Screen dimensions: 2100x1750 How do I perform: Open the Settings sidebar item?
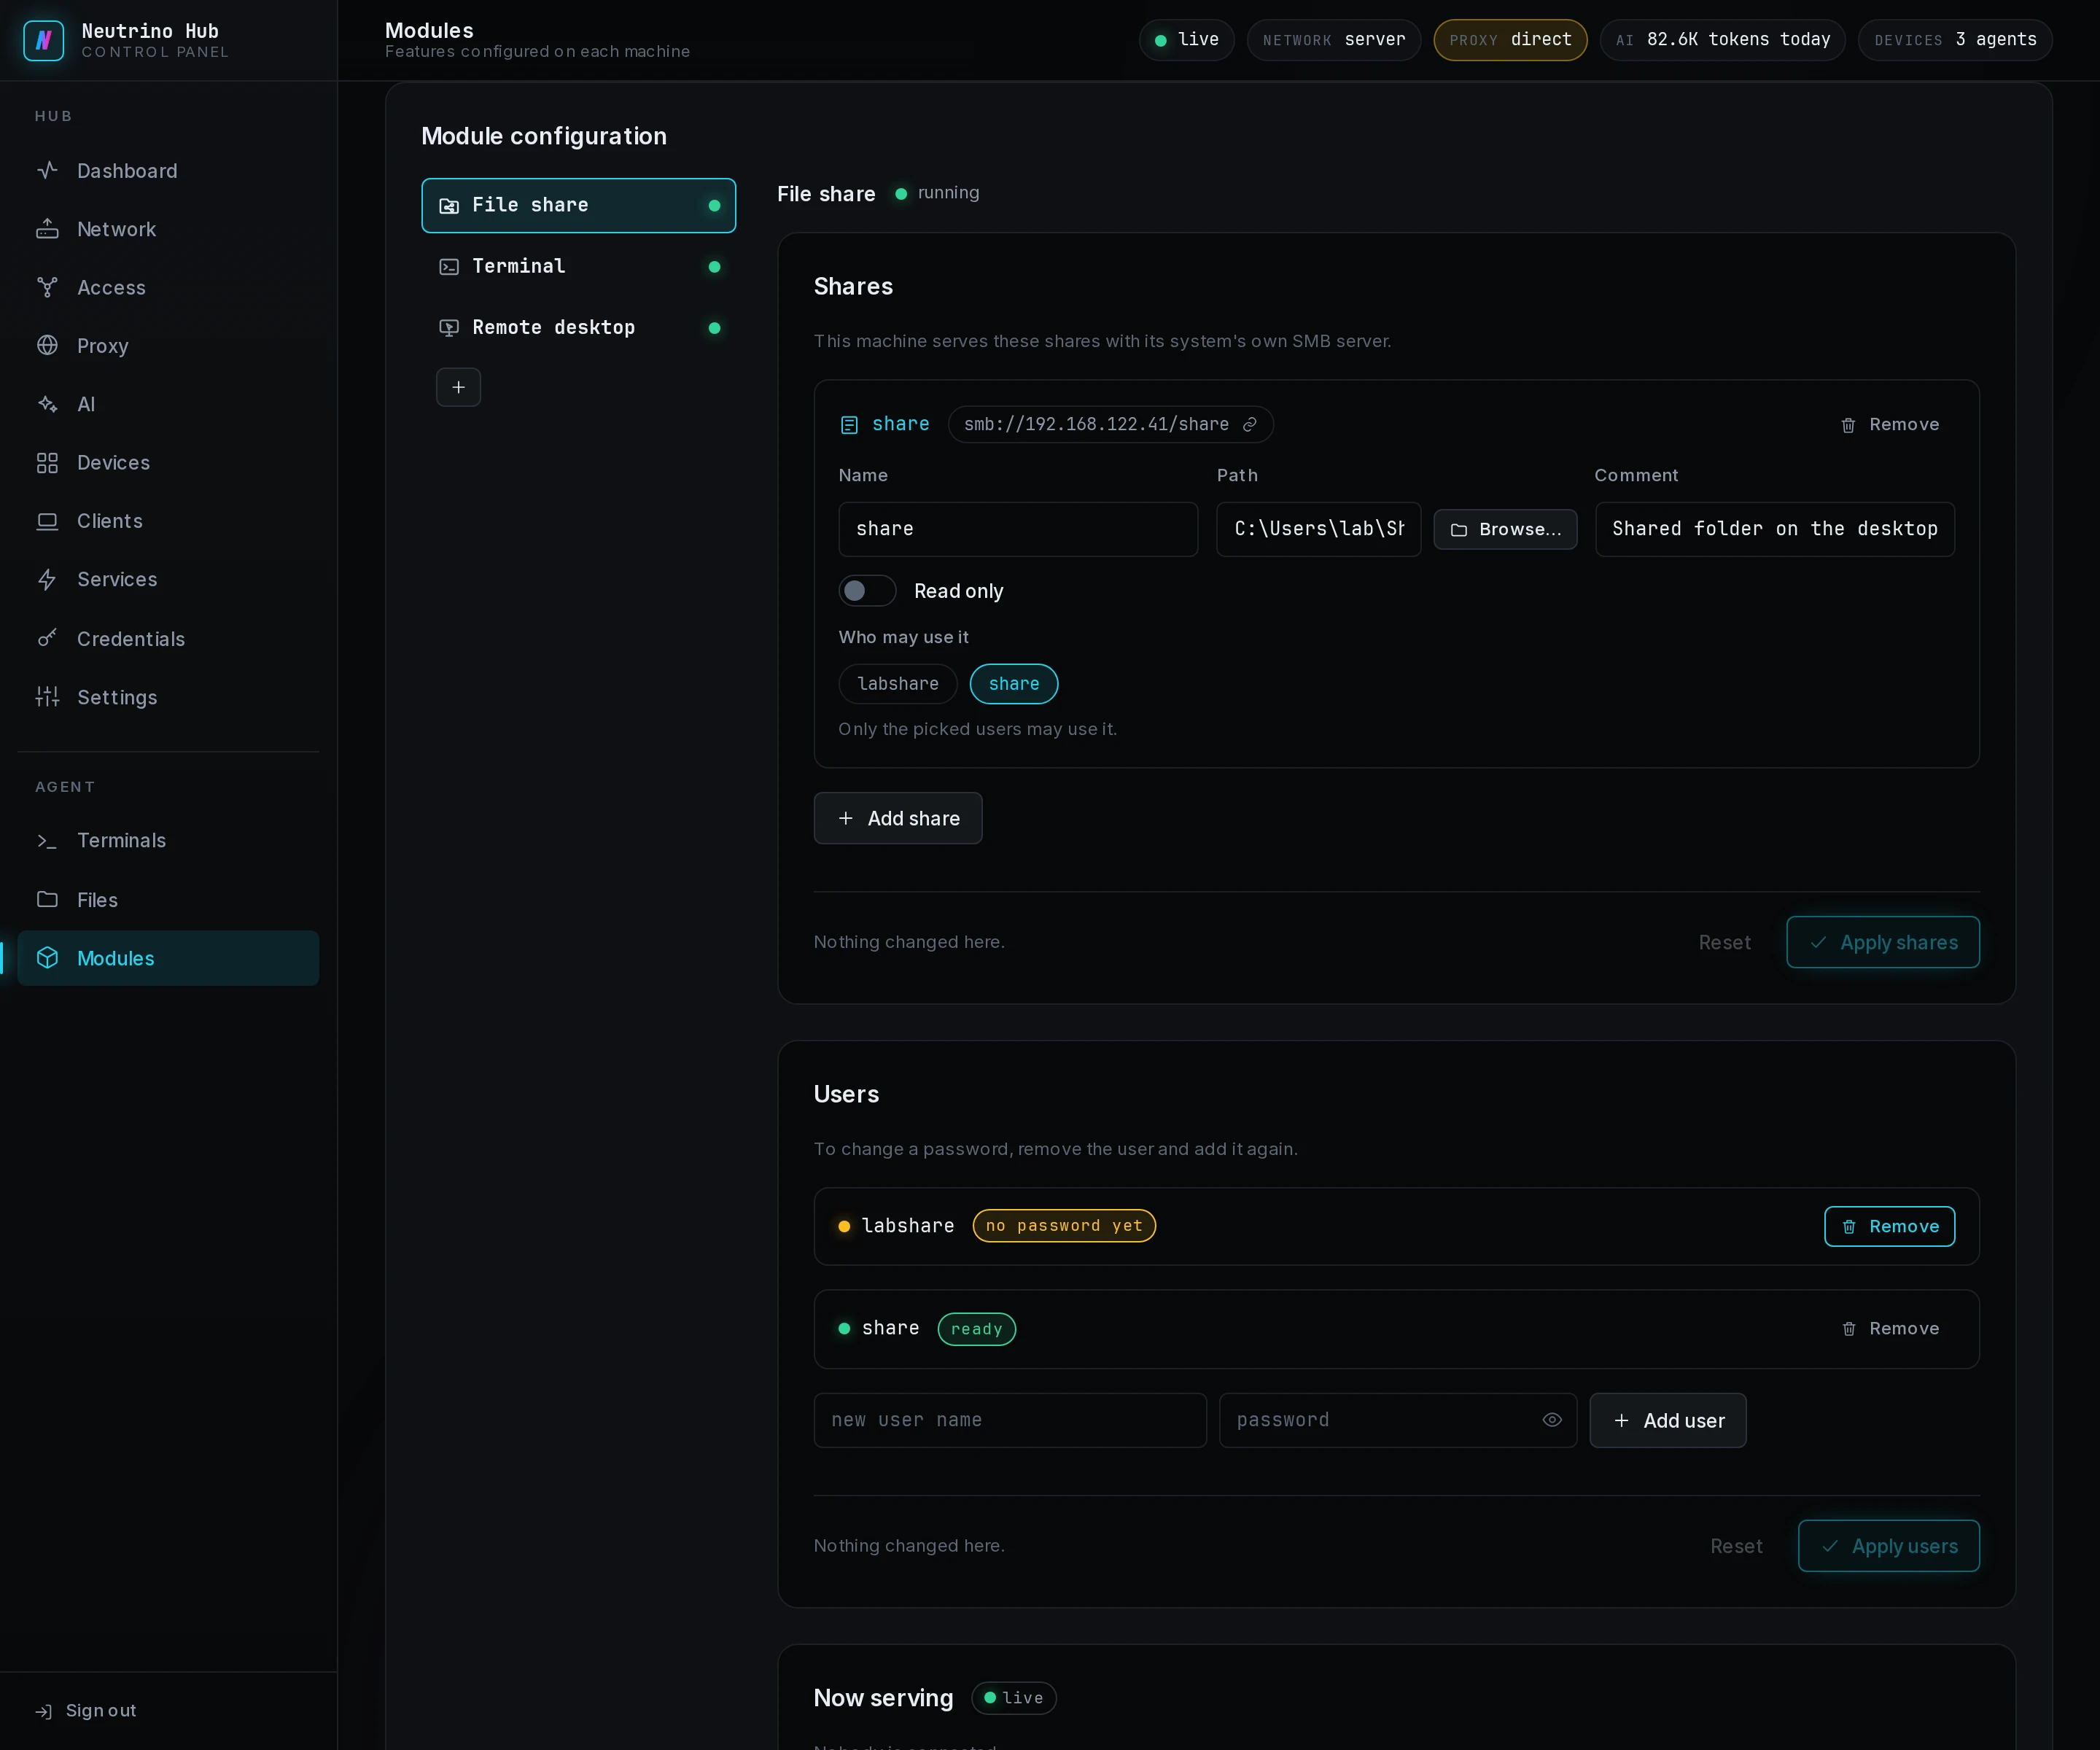click(168, 697)
